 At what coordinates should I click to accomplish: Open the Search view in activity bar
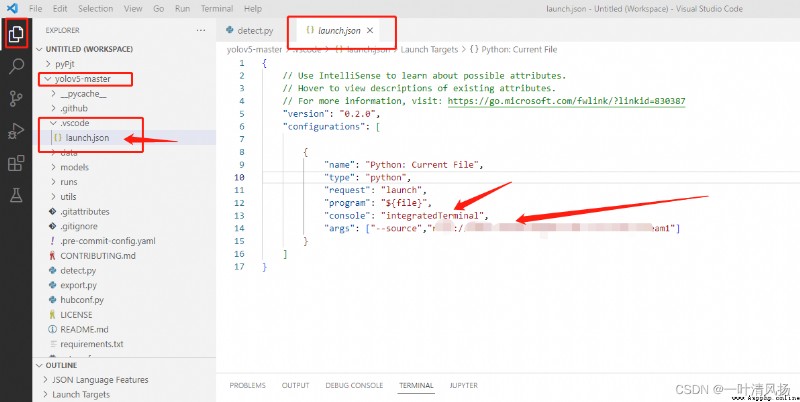click(16, 66)
